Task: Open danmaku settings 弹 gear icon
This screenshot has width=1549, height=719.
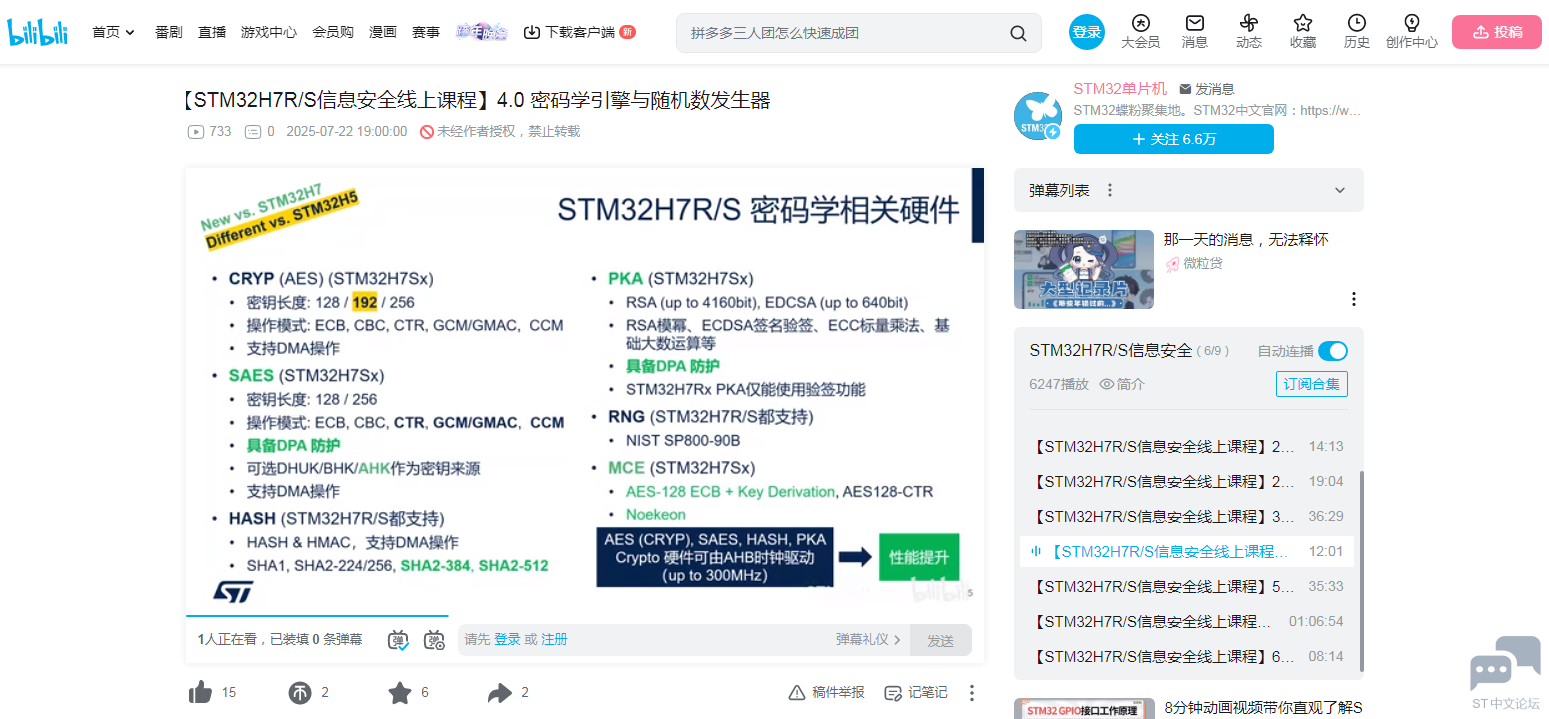Action: pyautogui.click(x=434, y=640)
